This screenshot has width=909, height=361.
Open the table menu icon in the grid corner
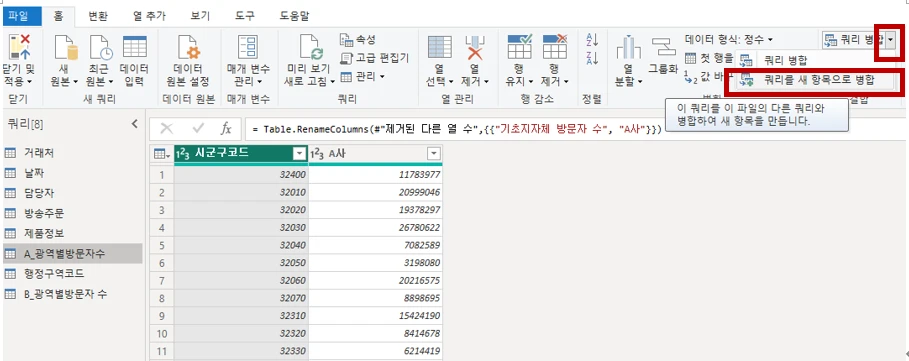tap(161, 154)
